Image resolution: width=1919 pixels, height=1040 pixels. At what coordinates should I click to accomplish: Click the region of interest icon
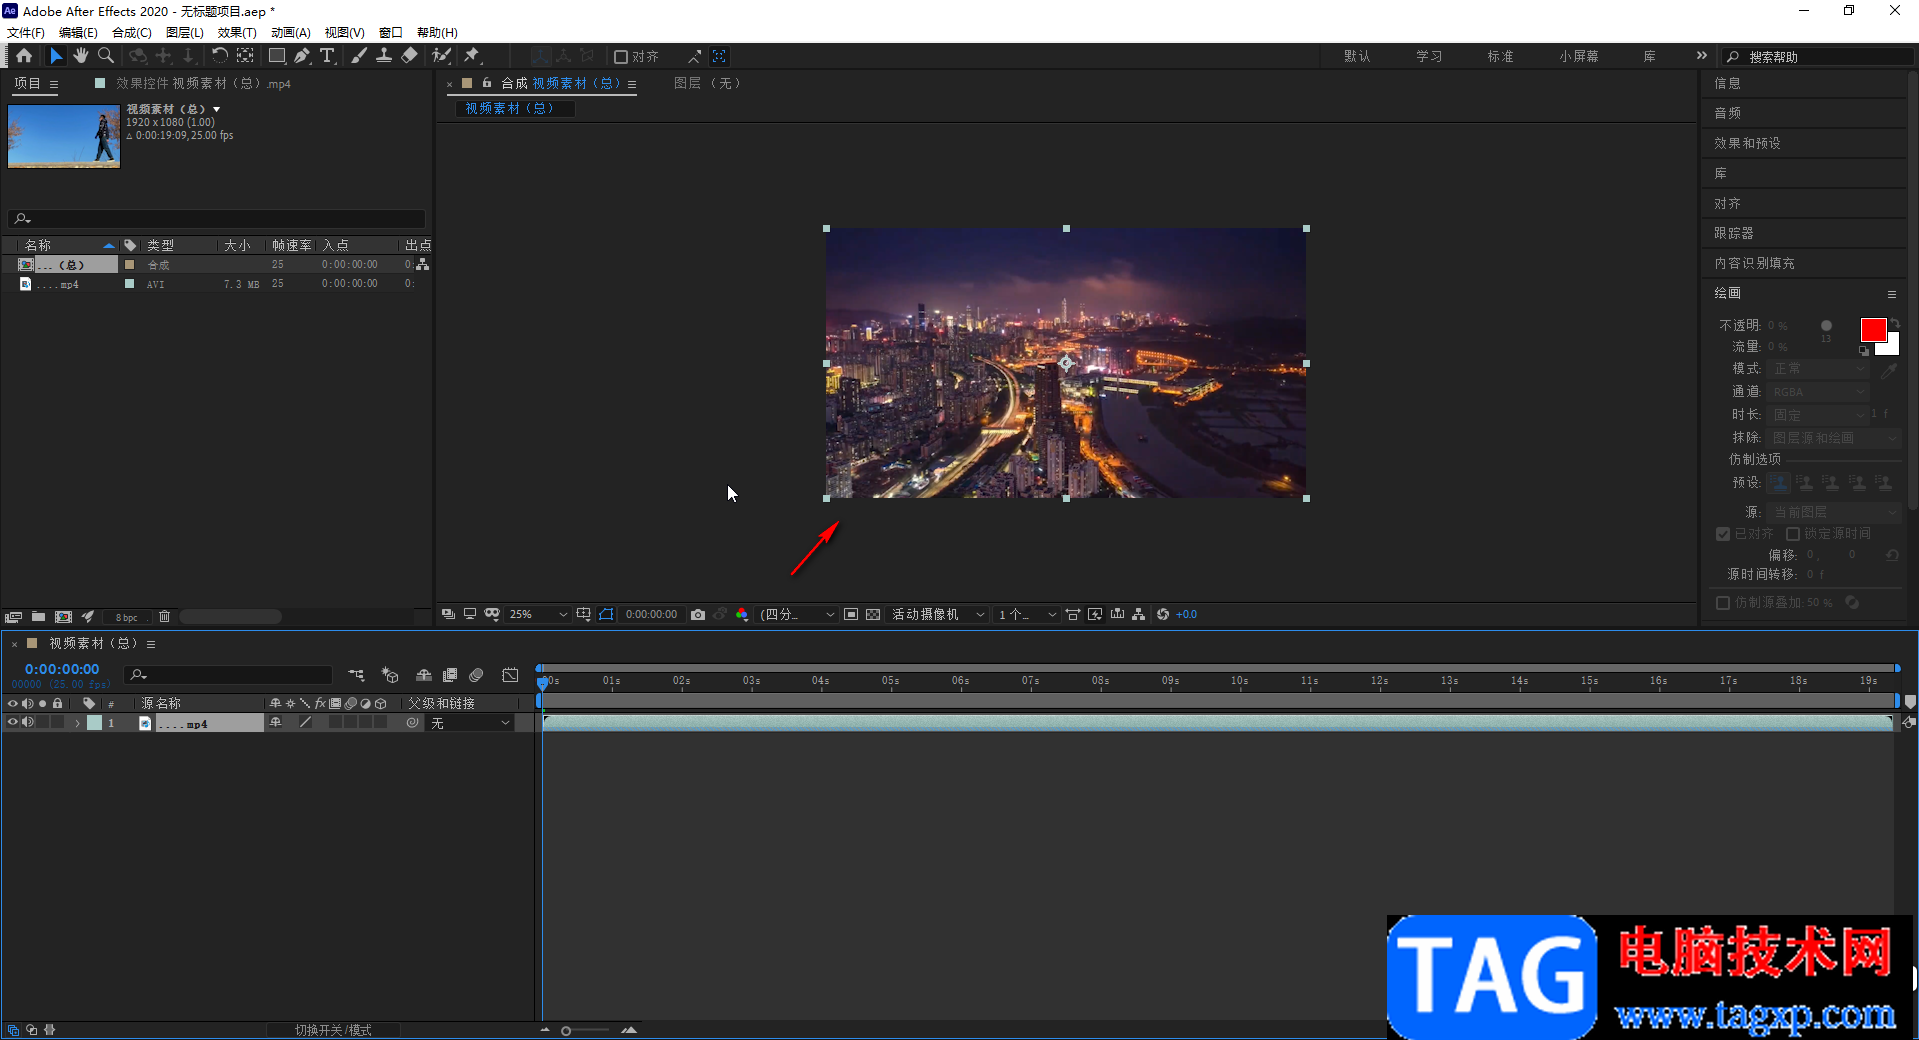(851, 614)
